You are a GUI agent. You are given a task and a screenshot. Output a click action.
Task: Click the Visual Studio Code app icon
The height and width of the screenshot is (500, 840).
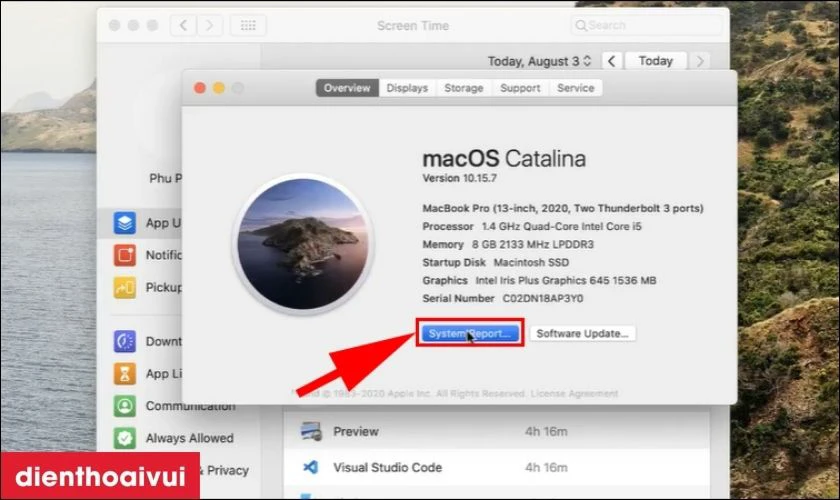point(311,467)
